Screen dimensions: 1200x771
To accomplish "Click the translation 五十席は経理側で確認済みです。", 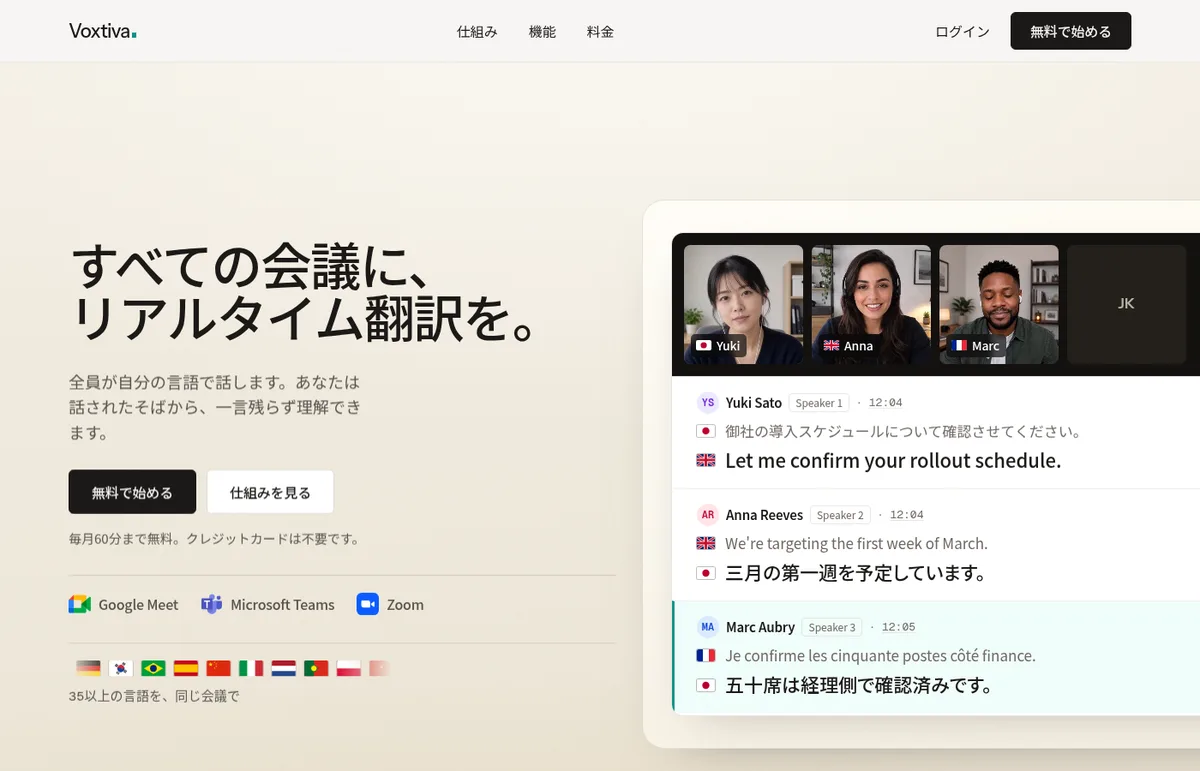I will (859, 686).
